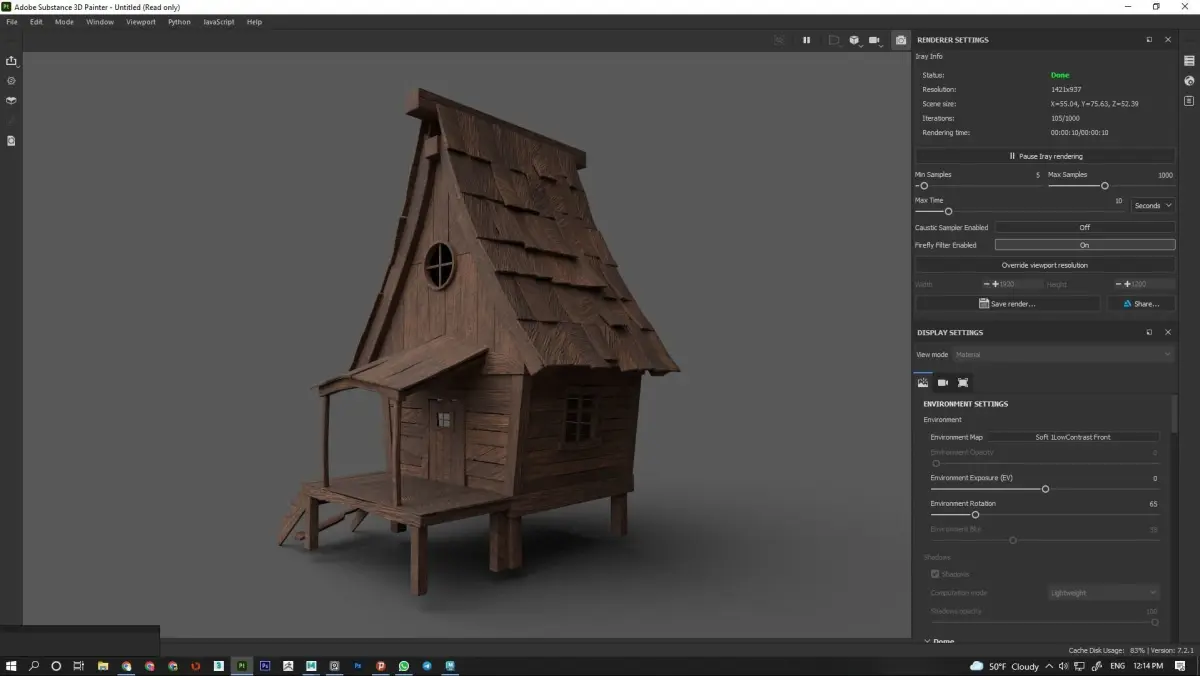The height and width of the screenshot is (676, 1200).
Task: Open the weather widget showing 50°F Cloudy
Action: pyautogui.click(x=1004, y=666)
